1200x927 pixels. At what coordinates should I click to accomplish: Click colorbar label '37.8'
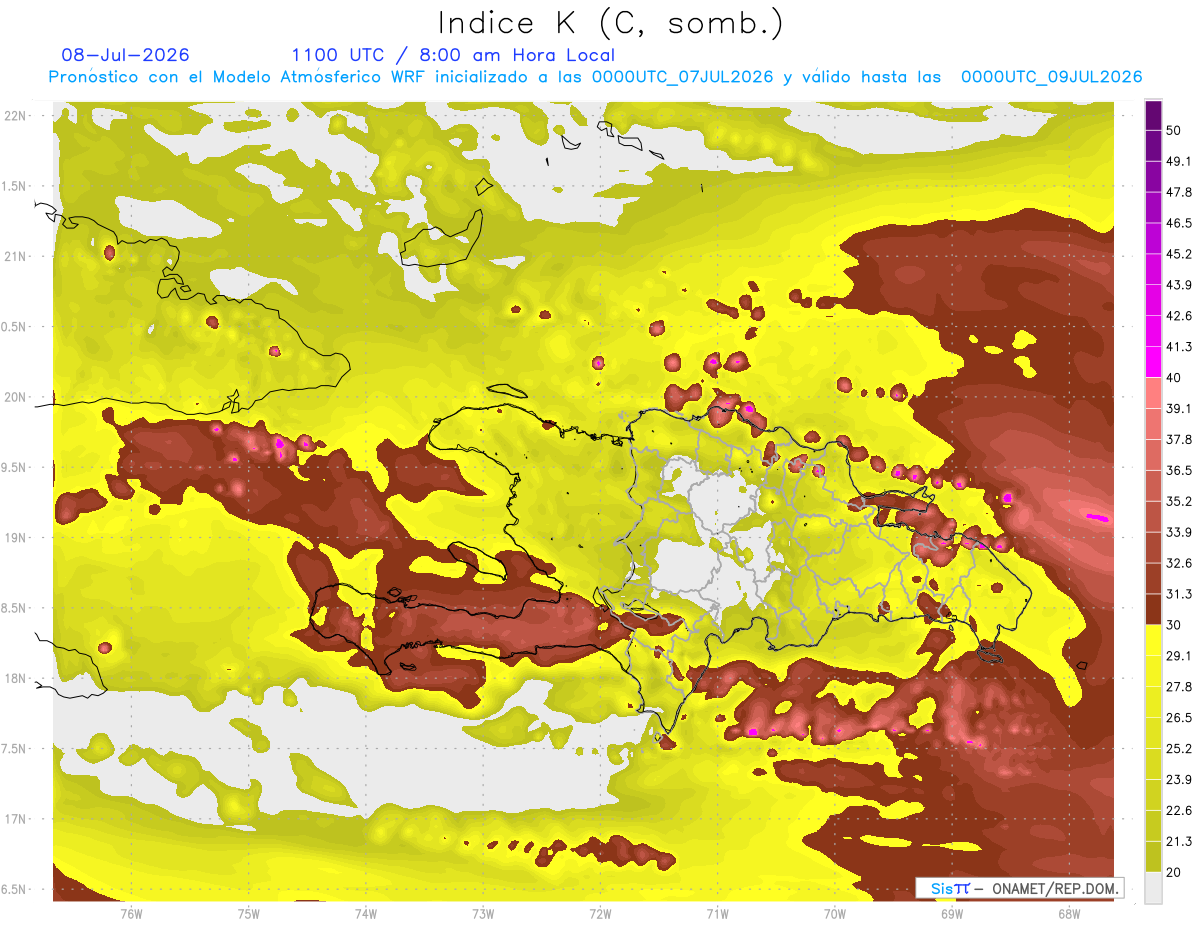1178,439
